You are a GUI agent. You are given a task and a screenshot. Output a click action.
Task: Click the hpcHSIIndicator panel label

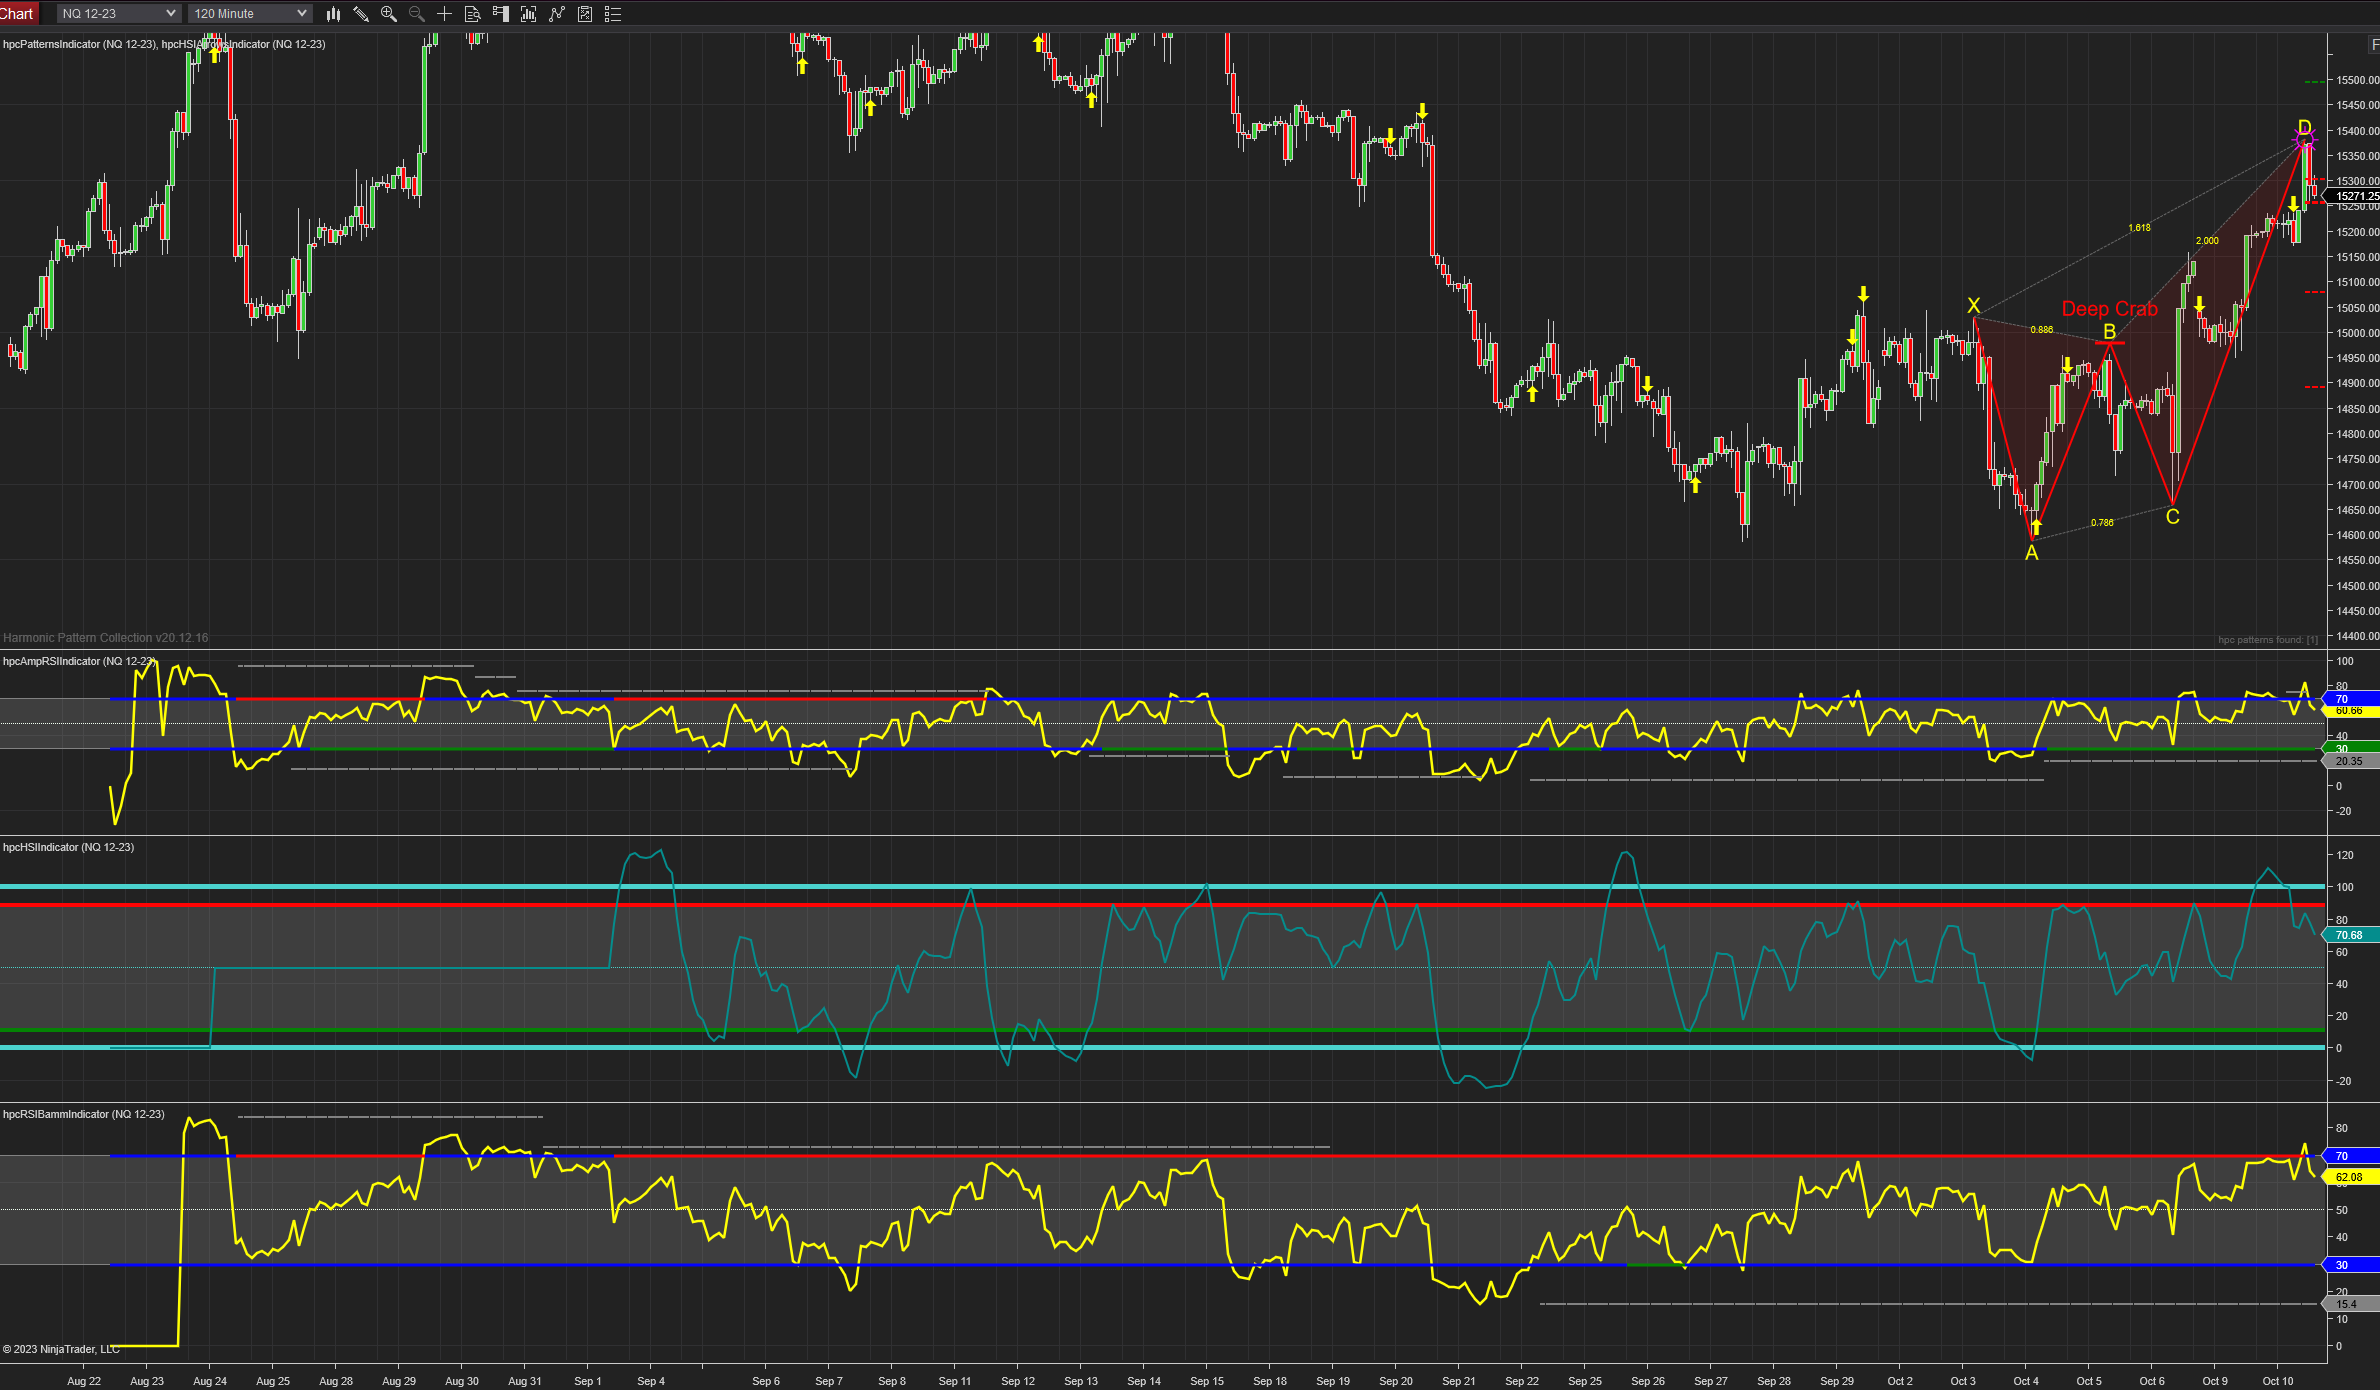[68, 847]
